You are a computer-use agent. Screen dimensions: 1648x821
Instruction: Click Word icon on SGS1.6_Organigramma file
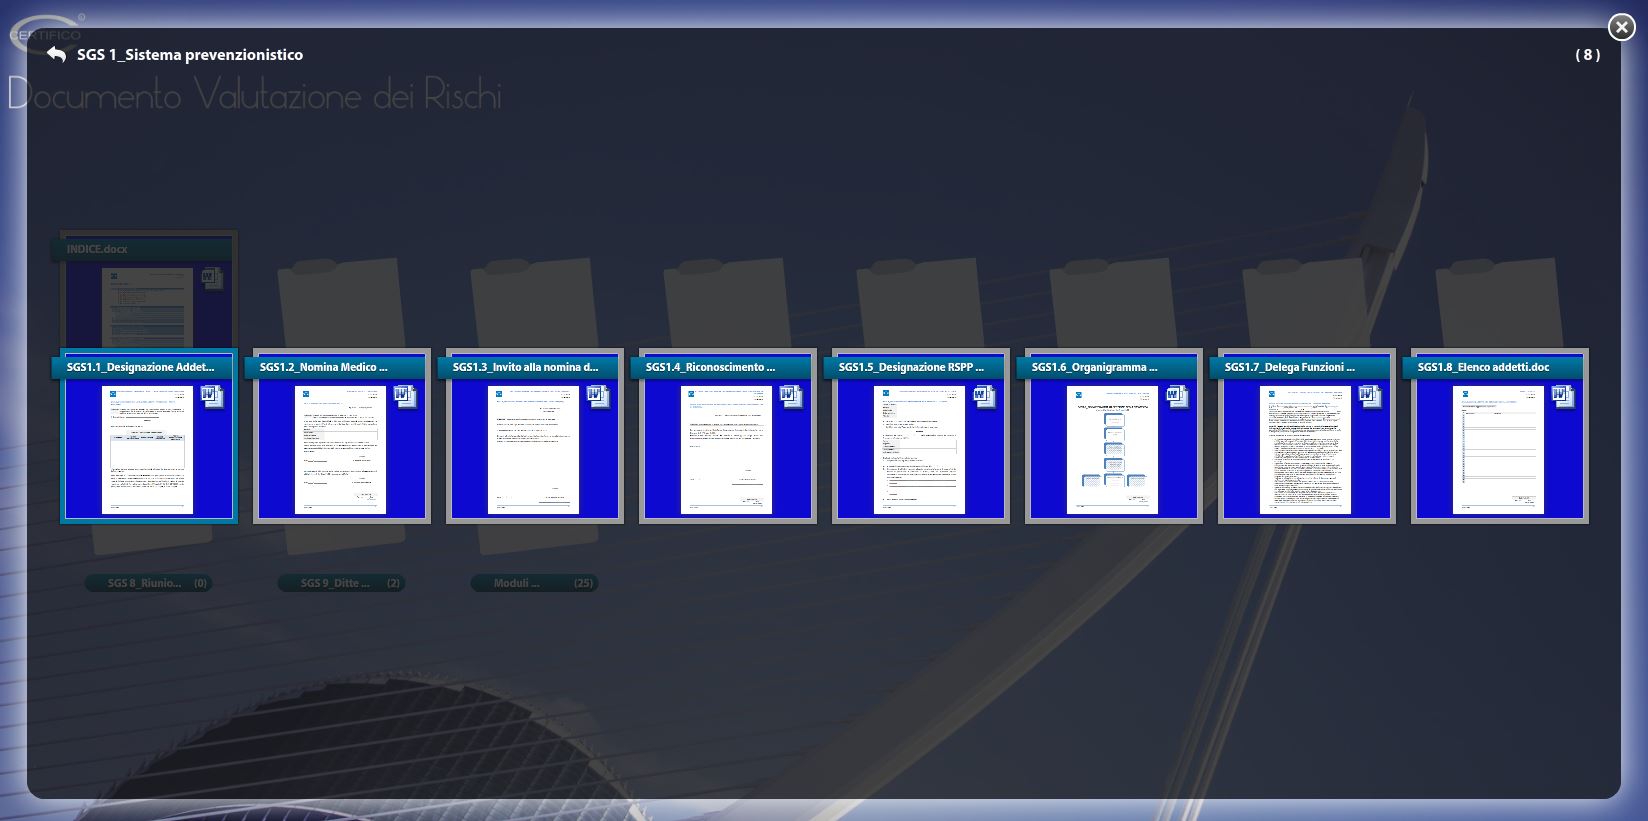tap(1176, 397)
